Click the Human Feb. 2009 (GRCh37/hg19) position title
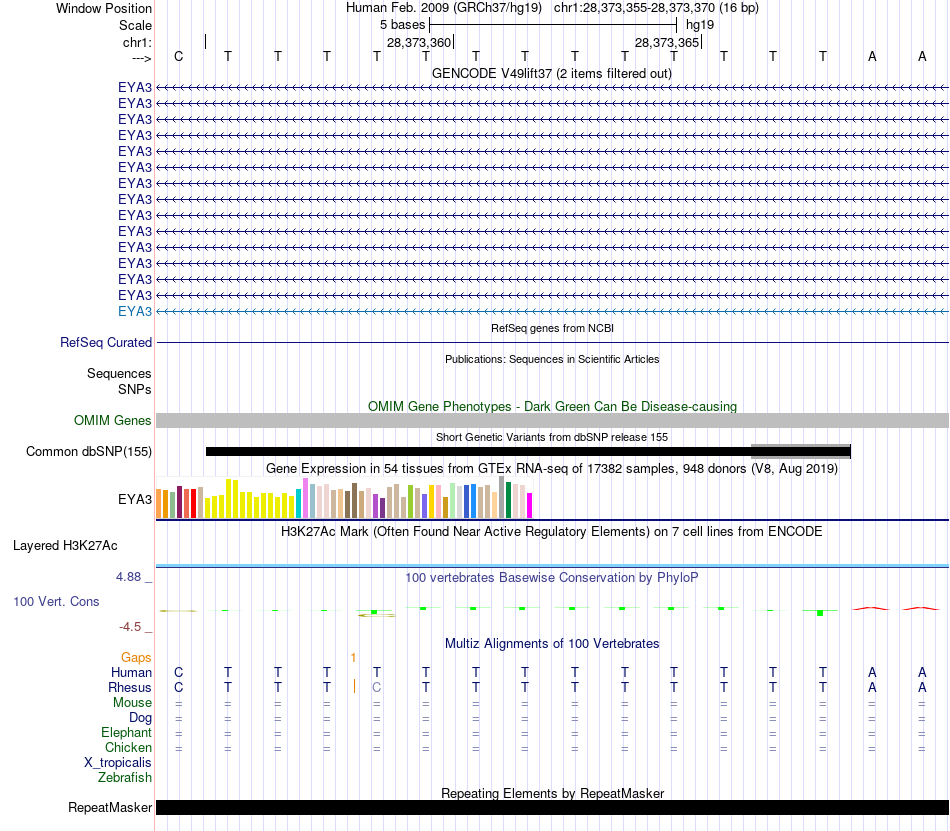 click(x=444, y=8)
